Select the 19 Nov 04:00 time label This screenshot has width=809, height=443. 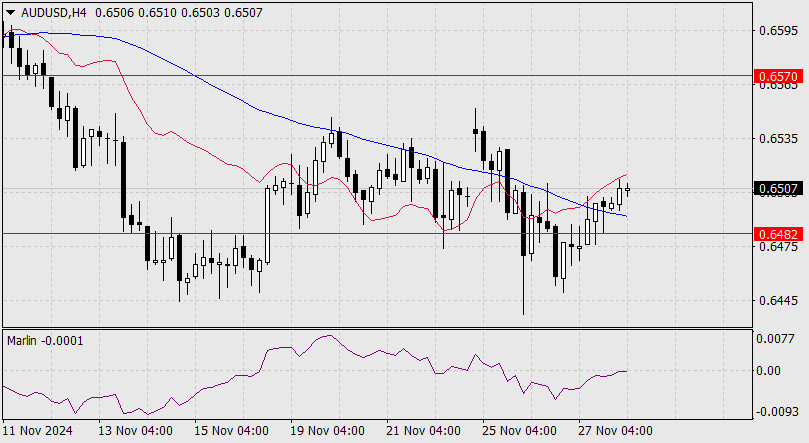[327, 431]
